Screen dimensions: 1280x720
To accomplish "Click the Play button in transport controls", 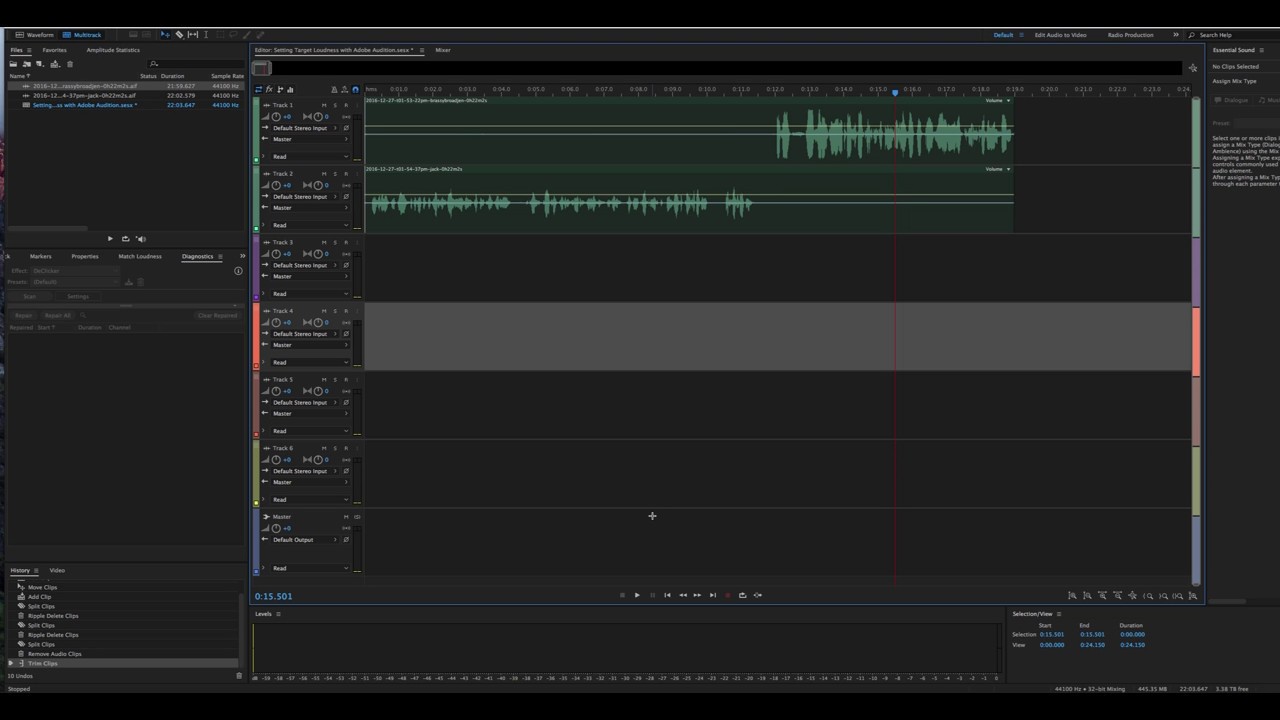I will (x=637, y=595).
